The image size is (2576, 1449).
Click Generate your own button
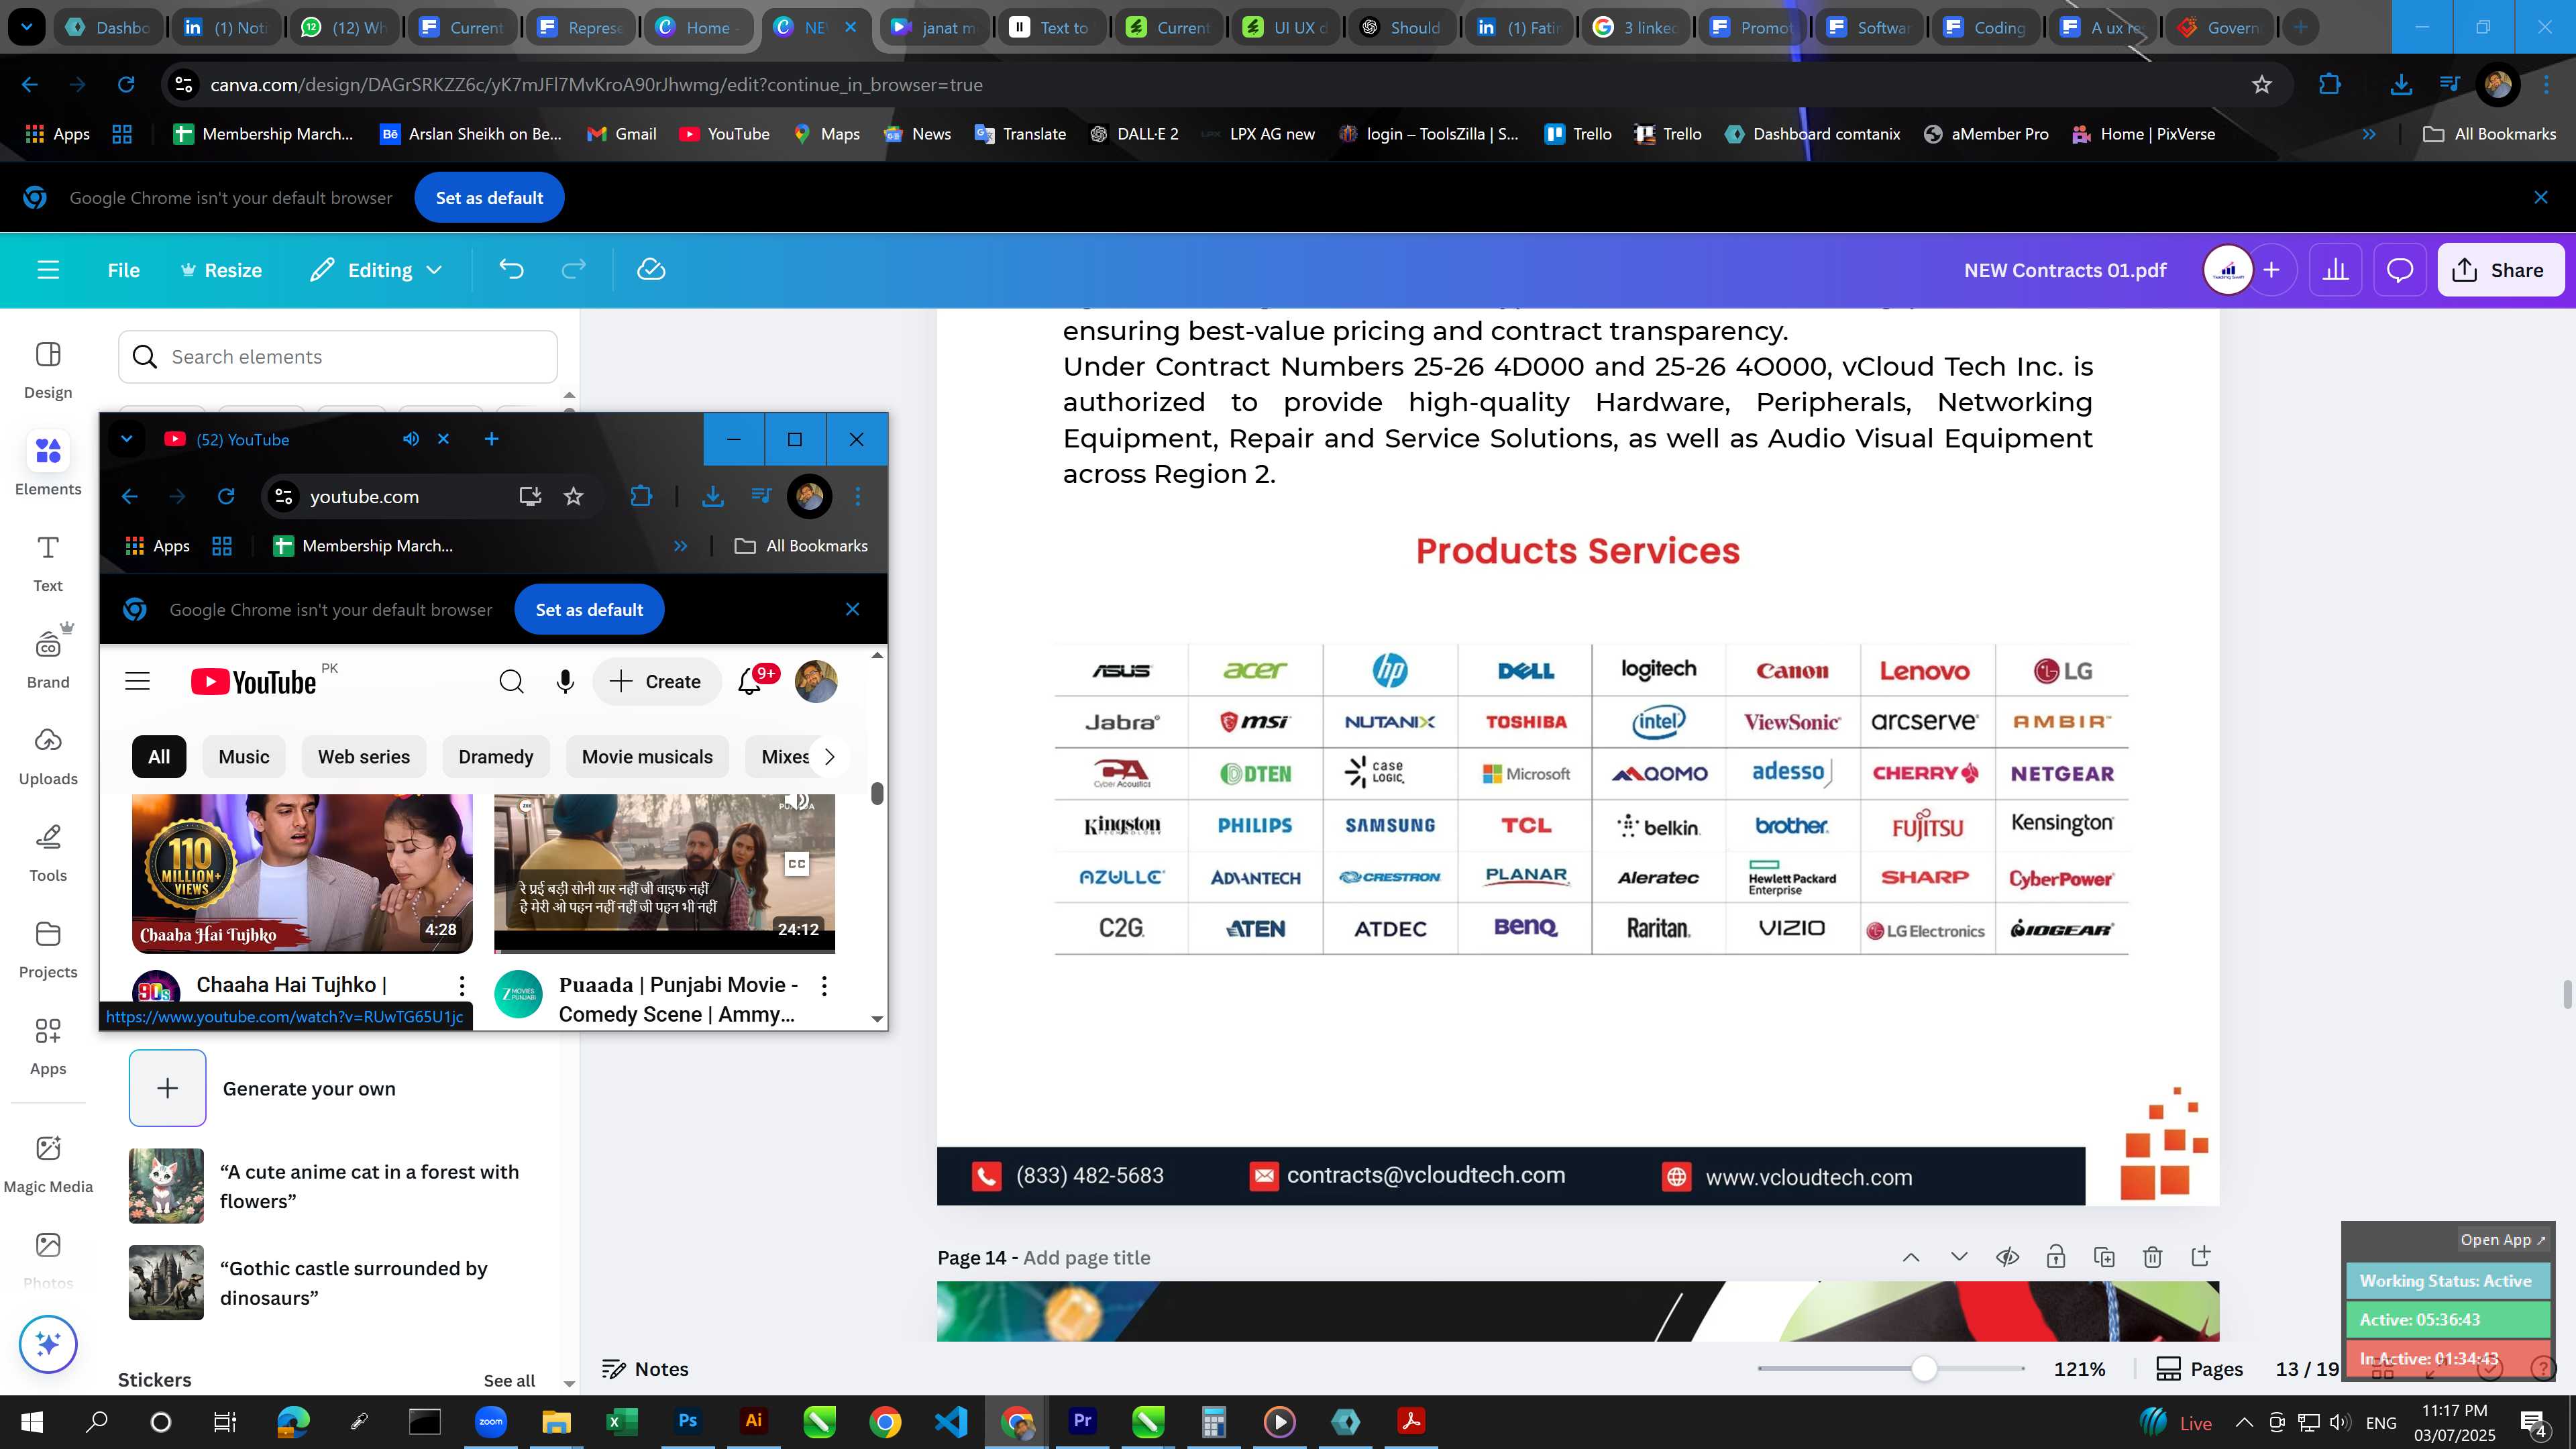[263, 1088]
